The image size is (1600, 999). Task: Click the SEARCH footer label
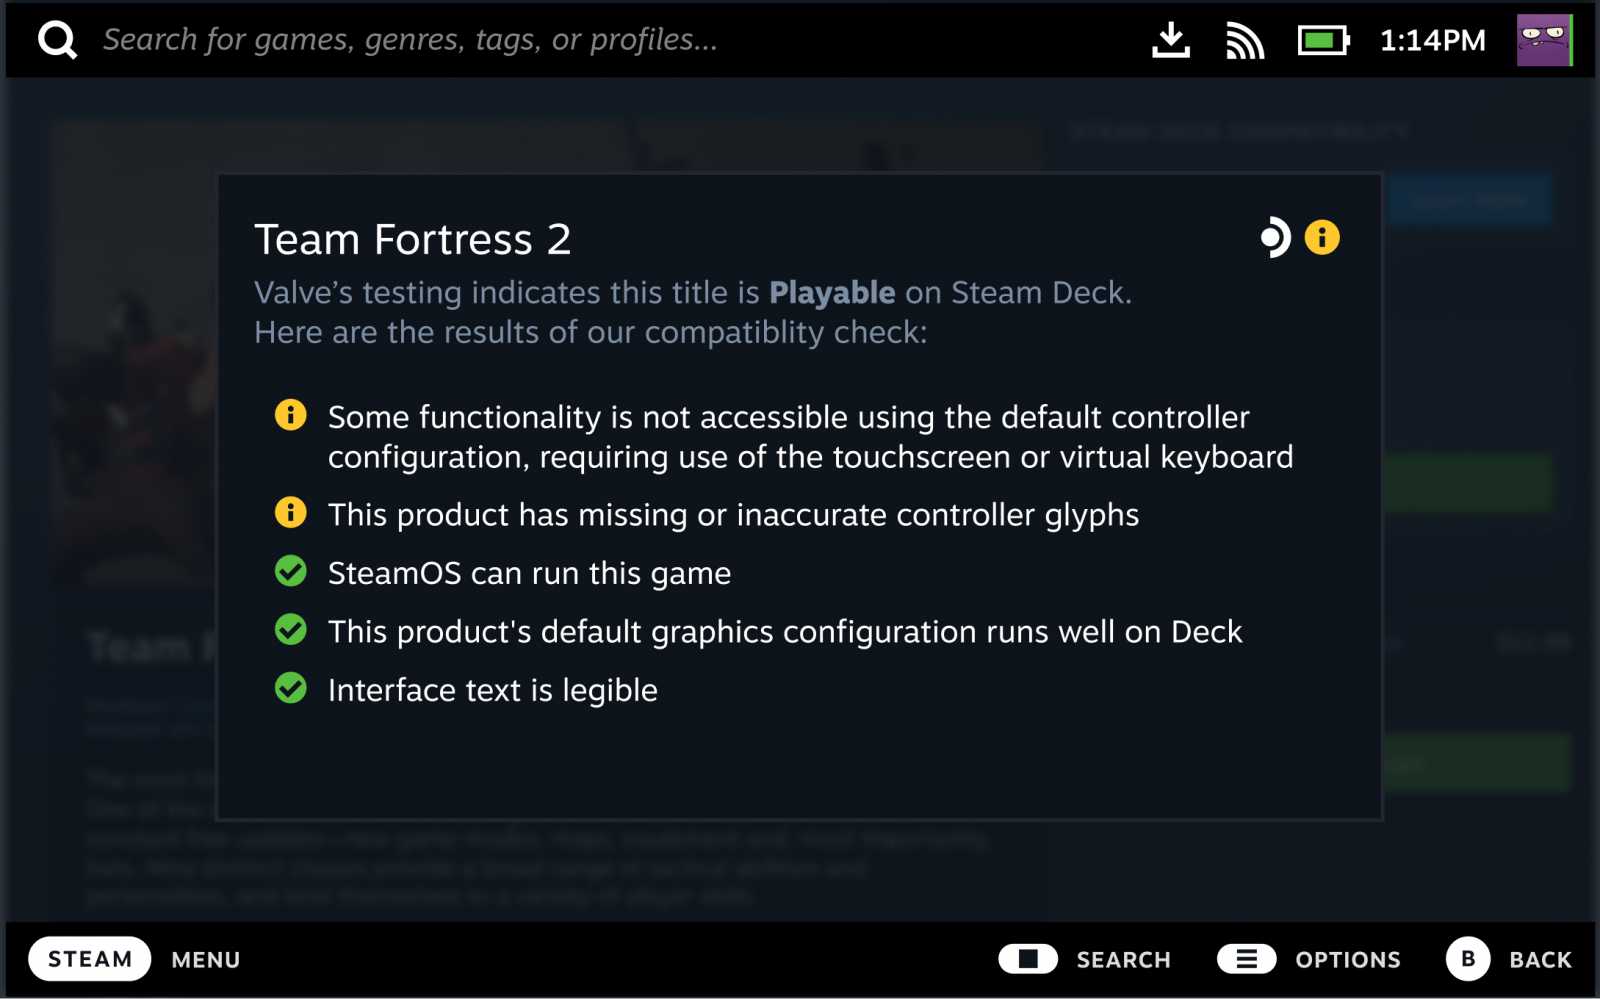(1124, 960)
